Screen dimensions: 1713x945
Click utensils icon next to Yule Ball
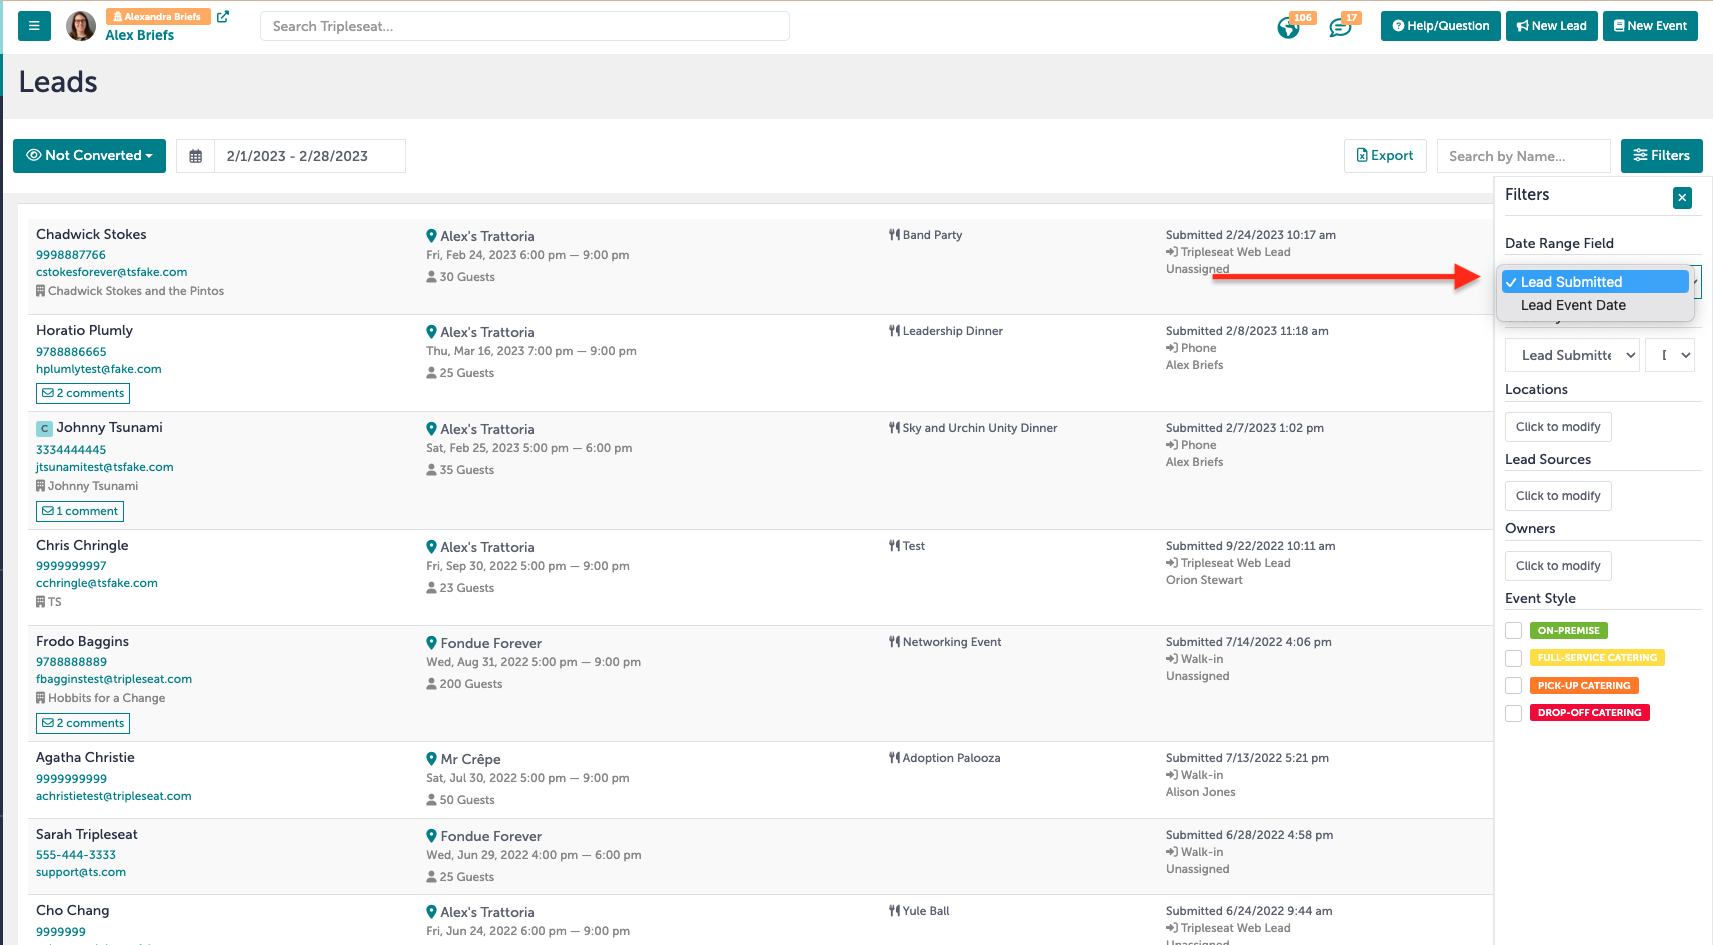[894, 911]
